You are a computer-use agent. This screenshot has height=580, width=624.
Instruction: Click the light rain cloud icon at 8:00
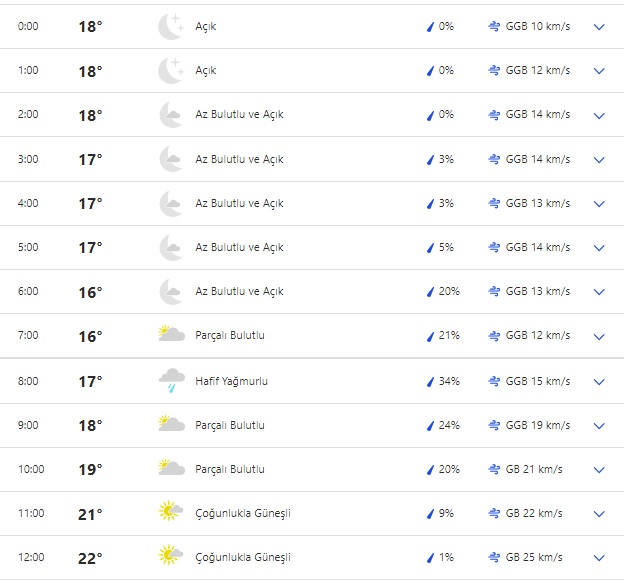point(171,381)
